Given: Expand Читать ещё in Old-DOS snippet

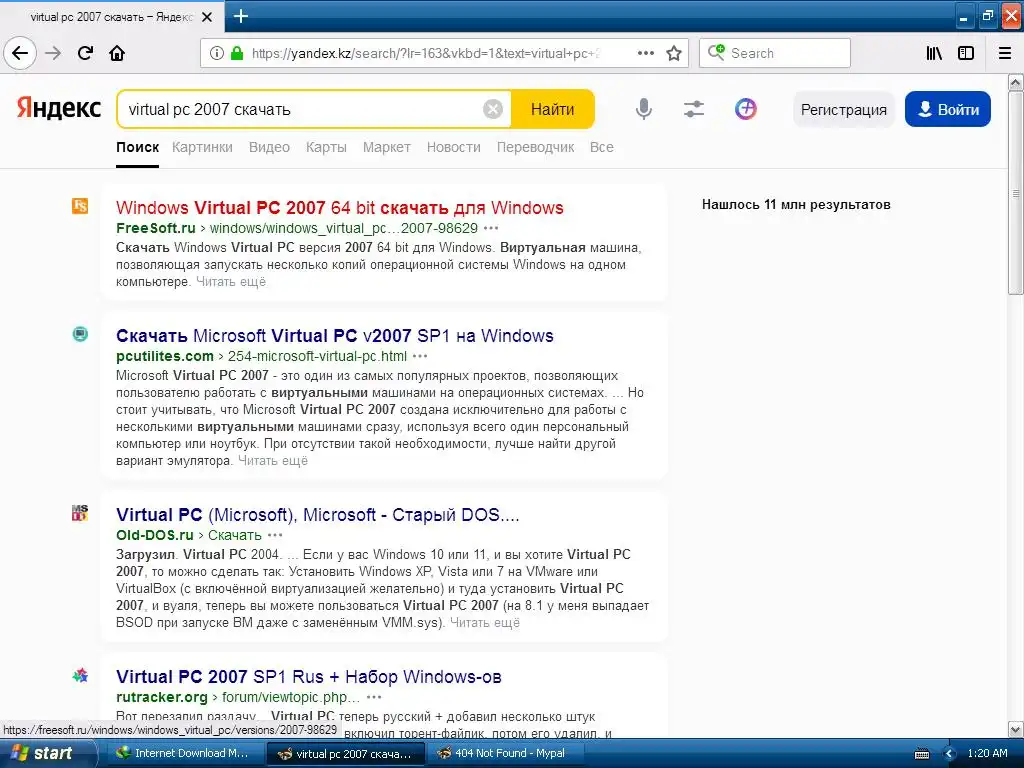Looking at the screenshot, I should click(485, 622).
